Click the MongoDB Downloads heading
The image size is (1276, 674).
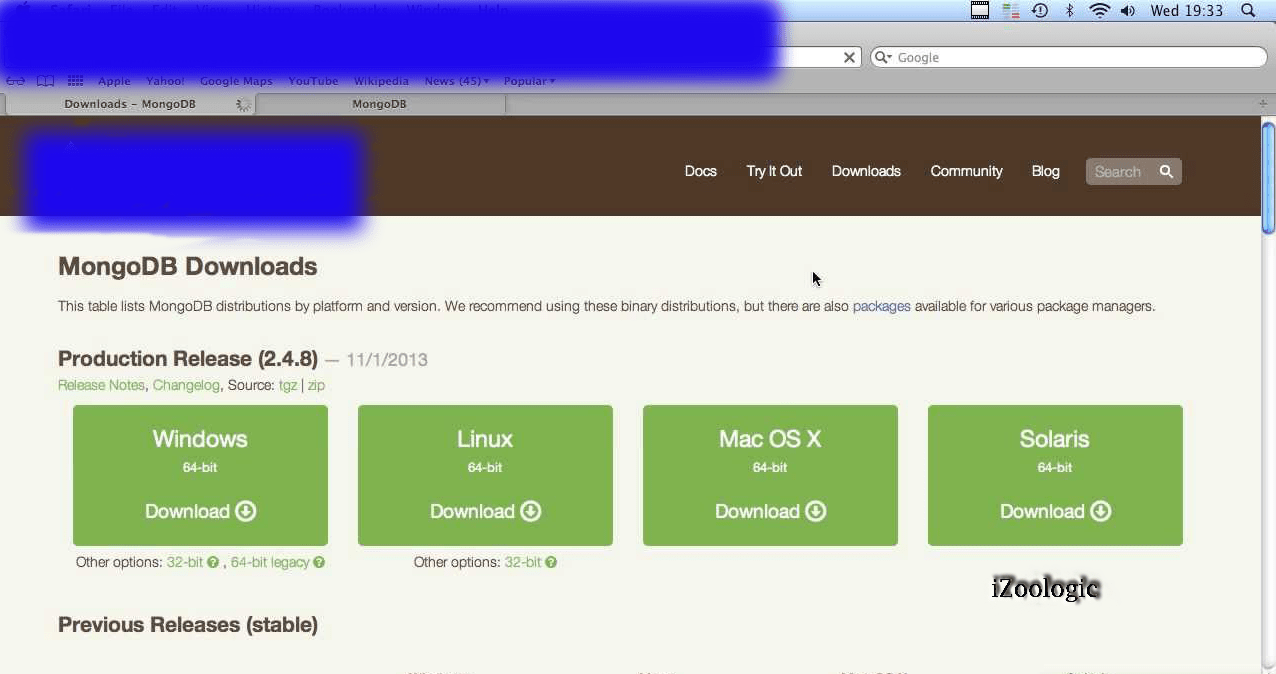(188, 267)
